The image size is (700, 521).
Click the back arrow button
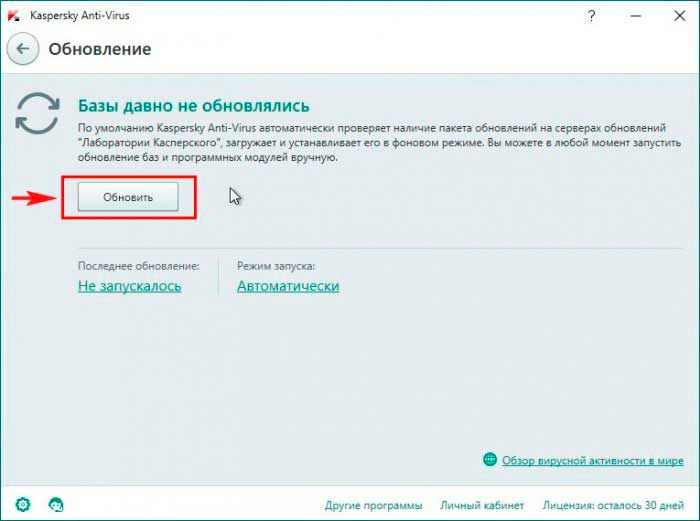pos(23,49)
